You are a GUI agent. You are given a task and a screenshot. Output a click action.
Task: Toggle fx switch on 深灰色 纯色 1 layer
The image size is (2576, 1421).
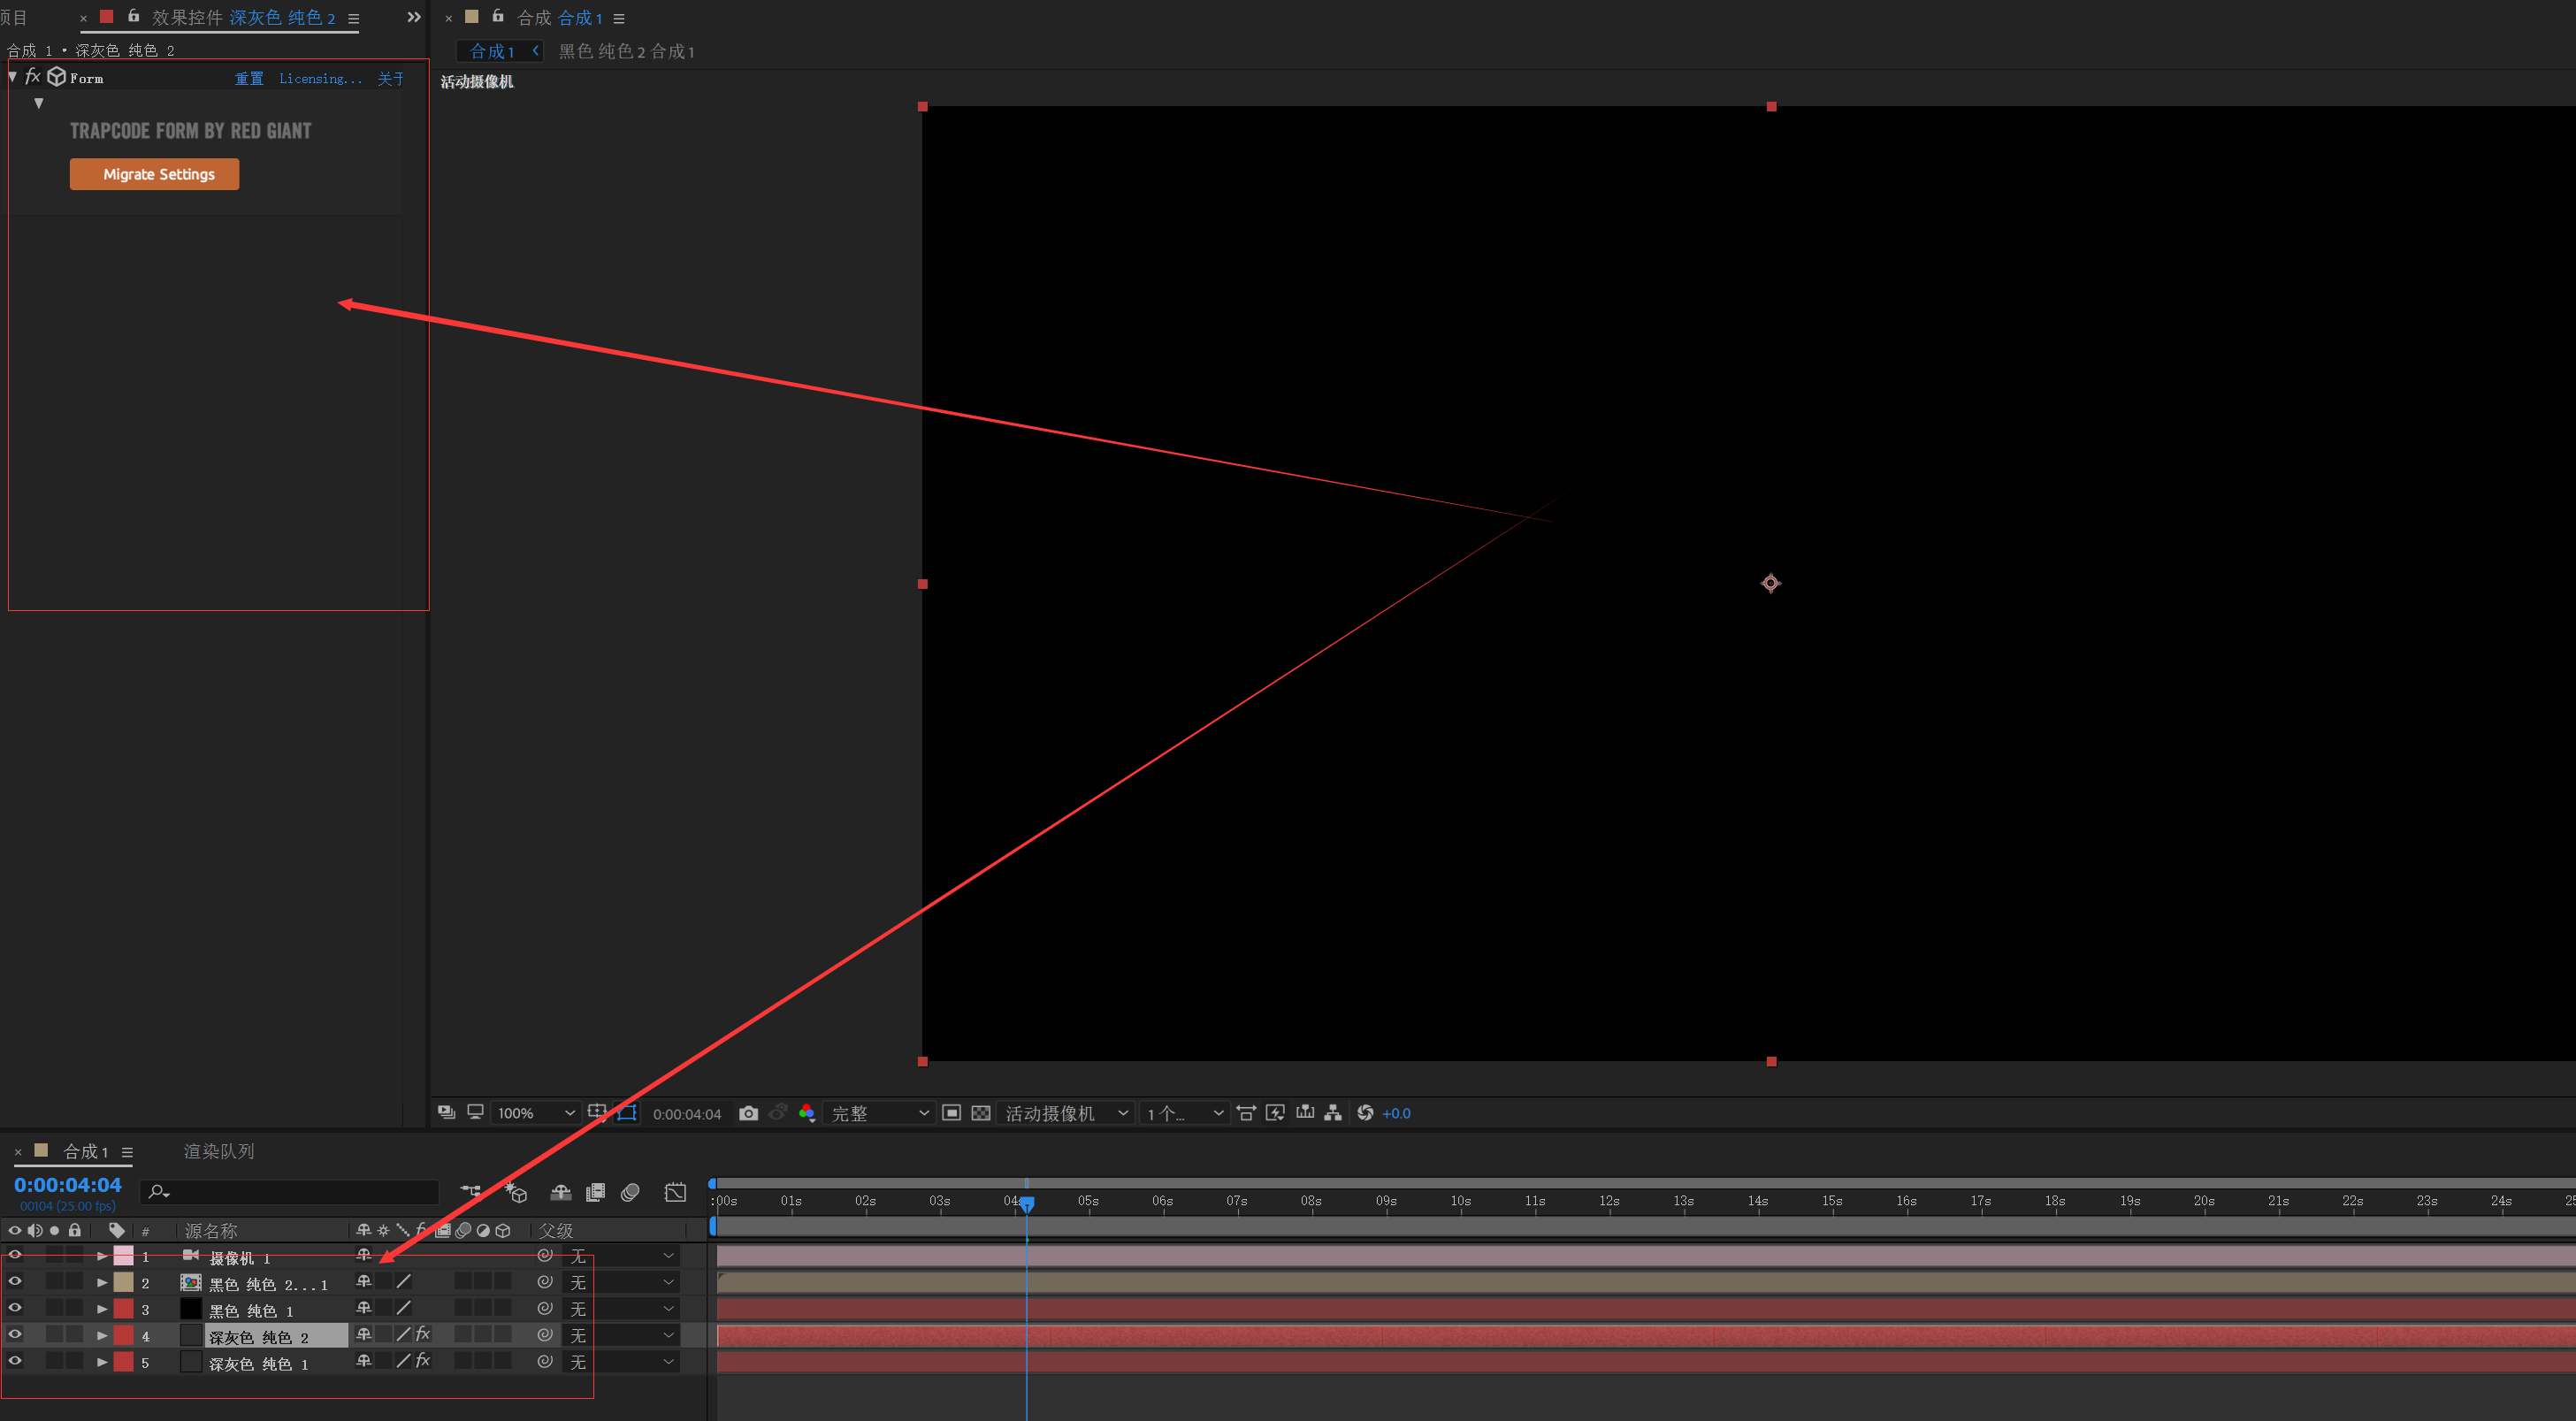(423, 1361)
